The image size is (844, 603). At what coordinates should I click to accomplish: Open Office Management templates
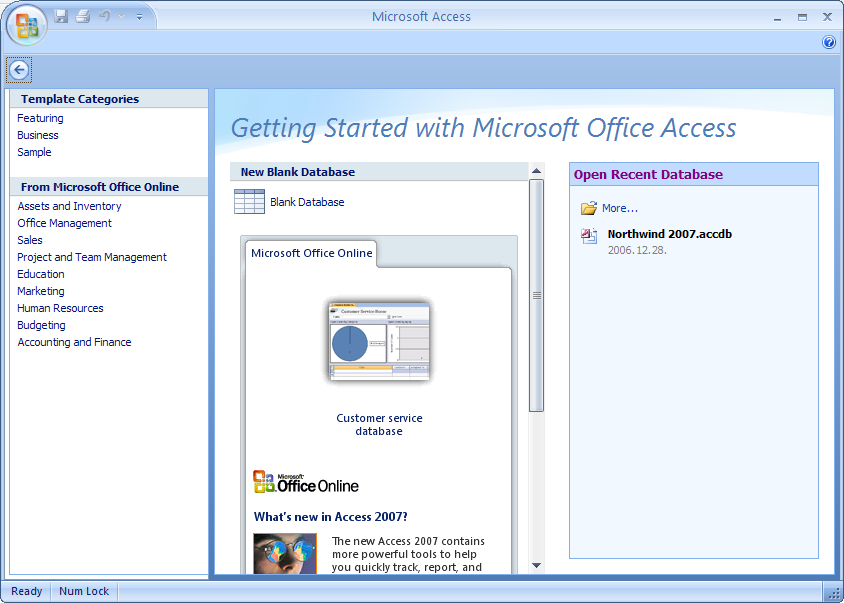[x=65, y=223]
